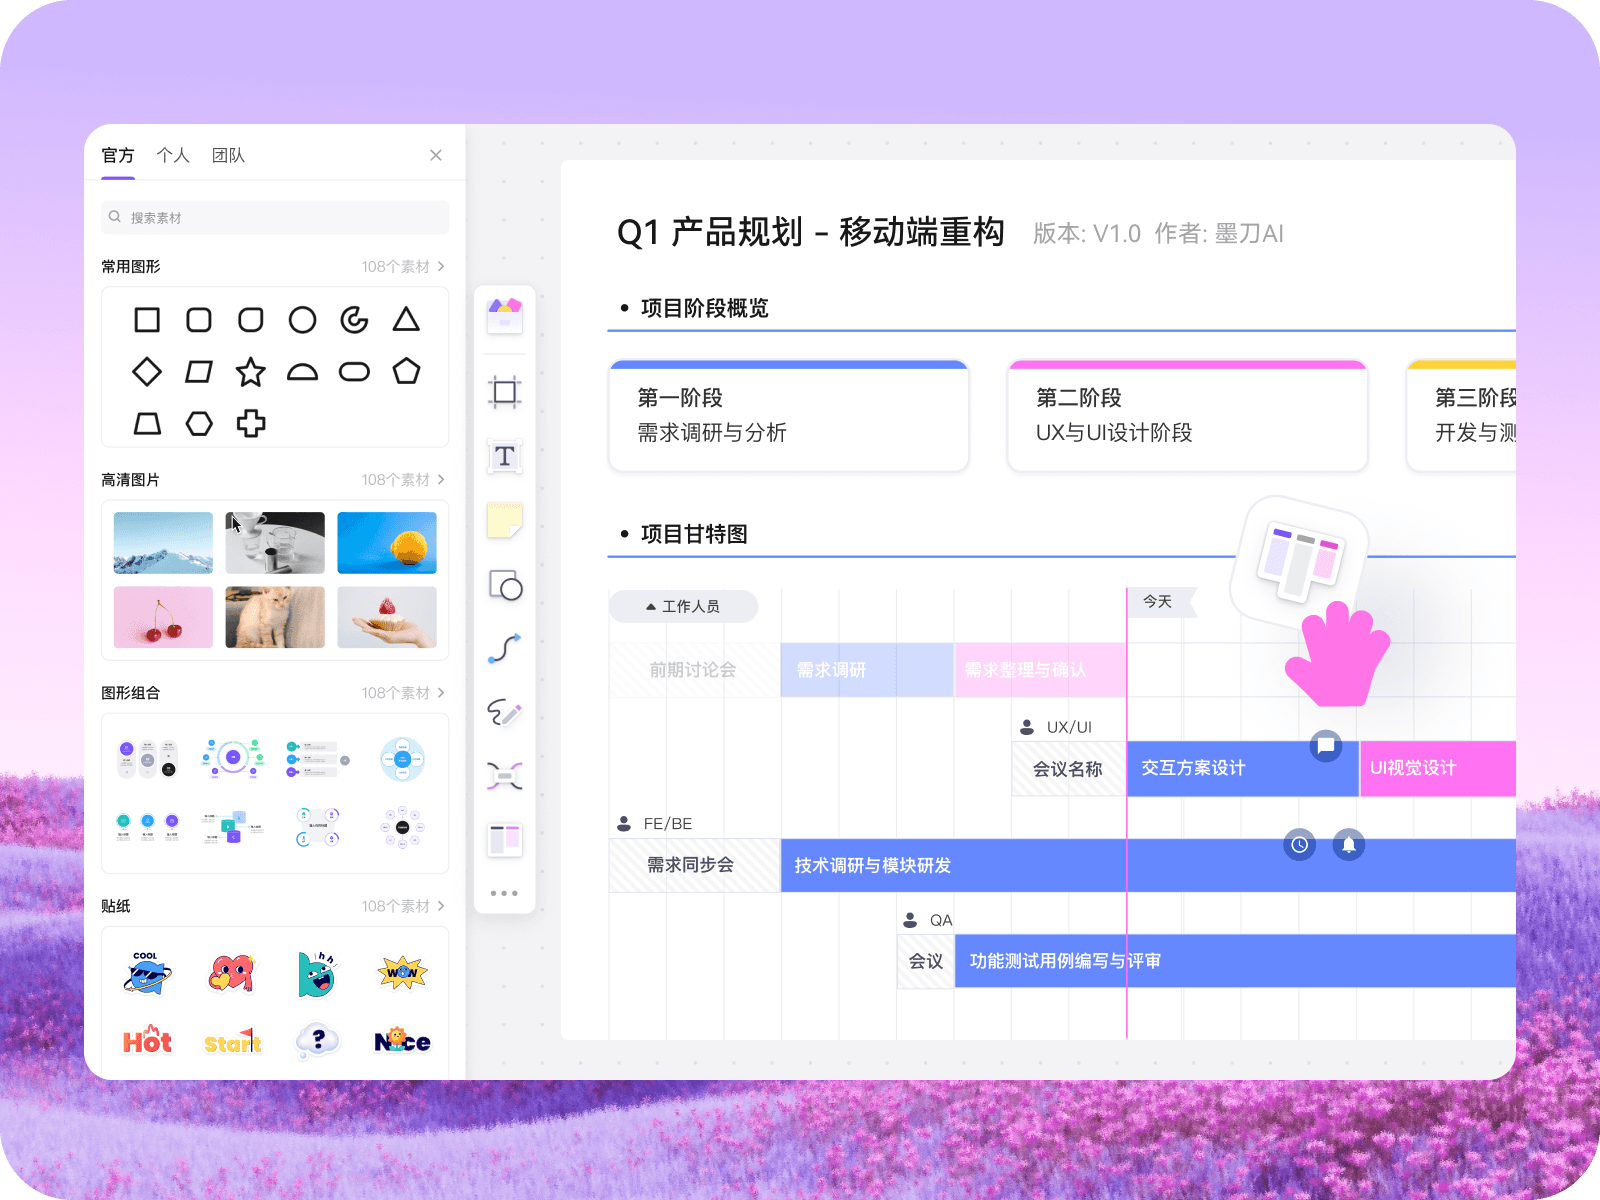Viewport: 1600px width, 1200px height.
Task: Close the materials panel
Action: click(436, 155)
